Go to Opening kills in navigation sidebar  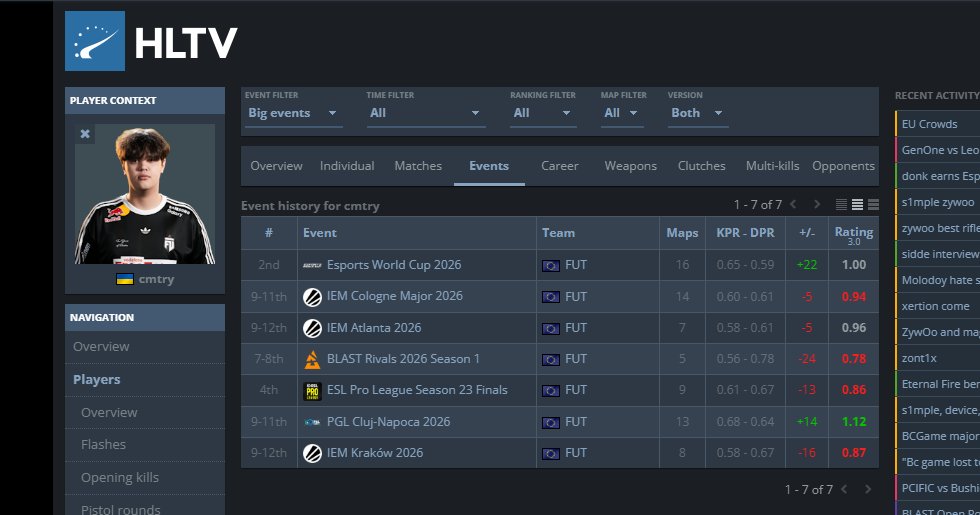[145, 478]
